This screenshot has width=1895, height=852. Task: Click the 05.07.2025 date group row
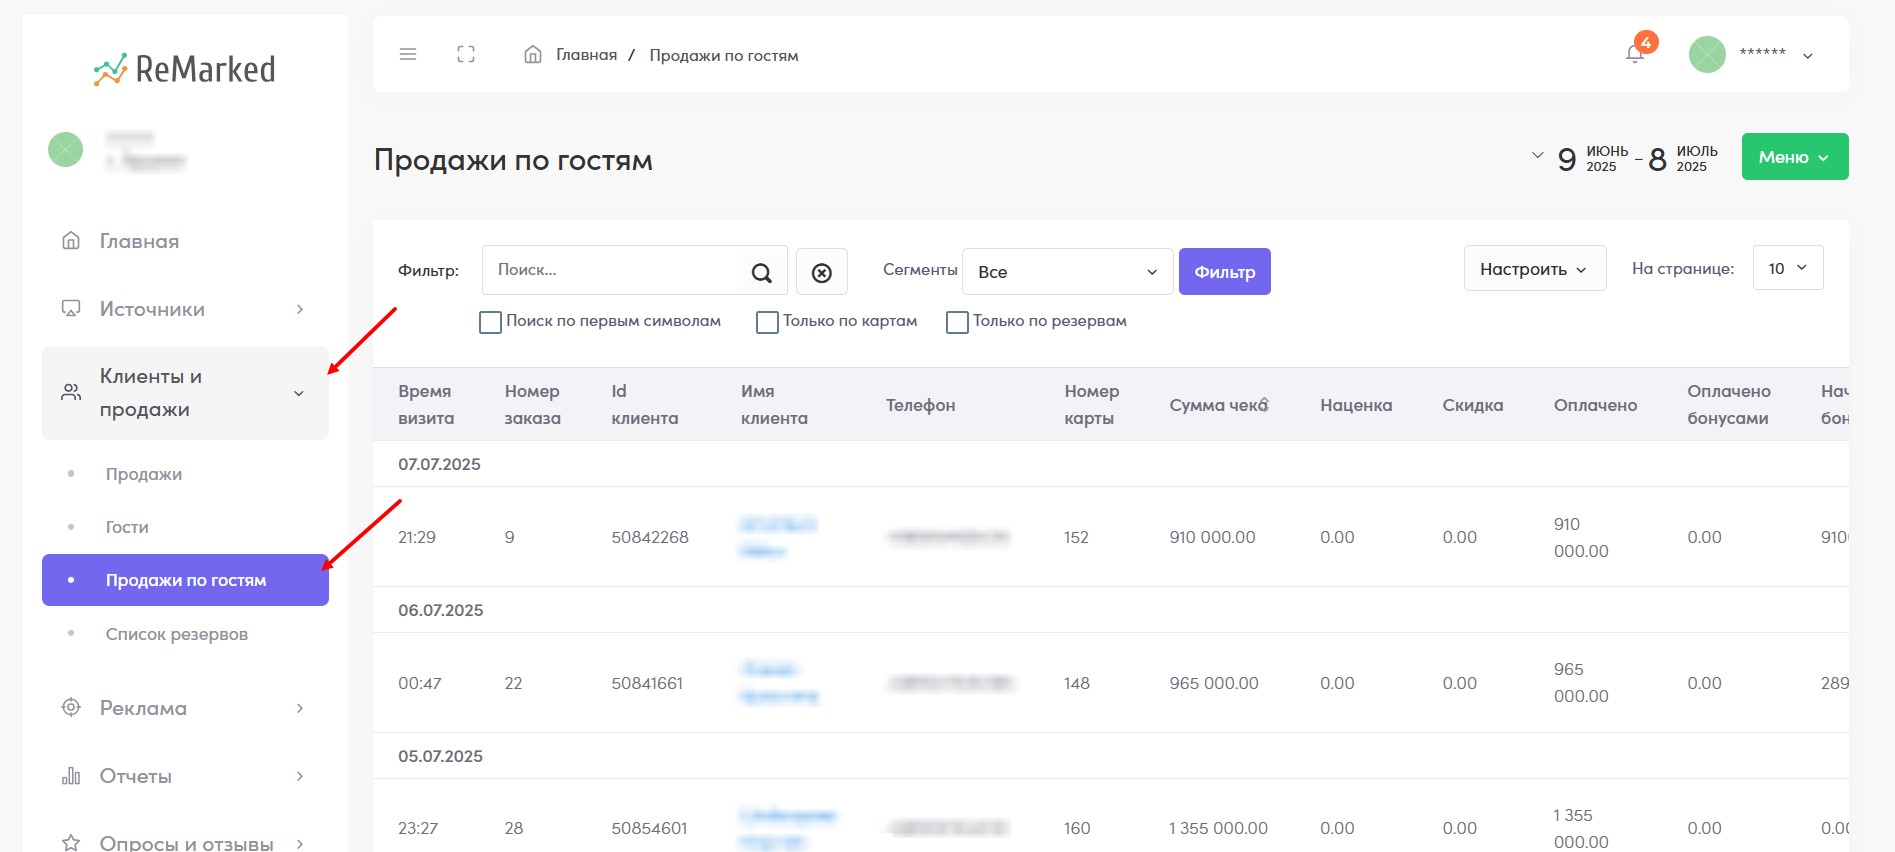click(1110, 756)
